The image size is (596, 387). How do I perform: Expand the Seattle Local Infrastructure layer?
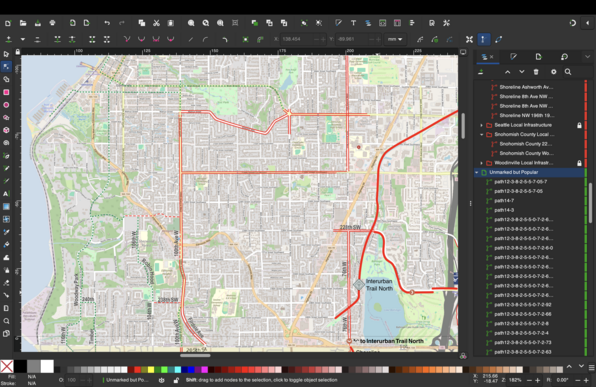(x=482, y=125)
